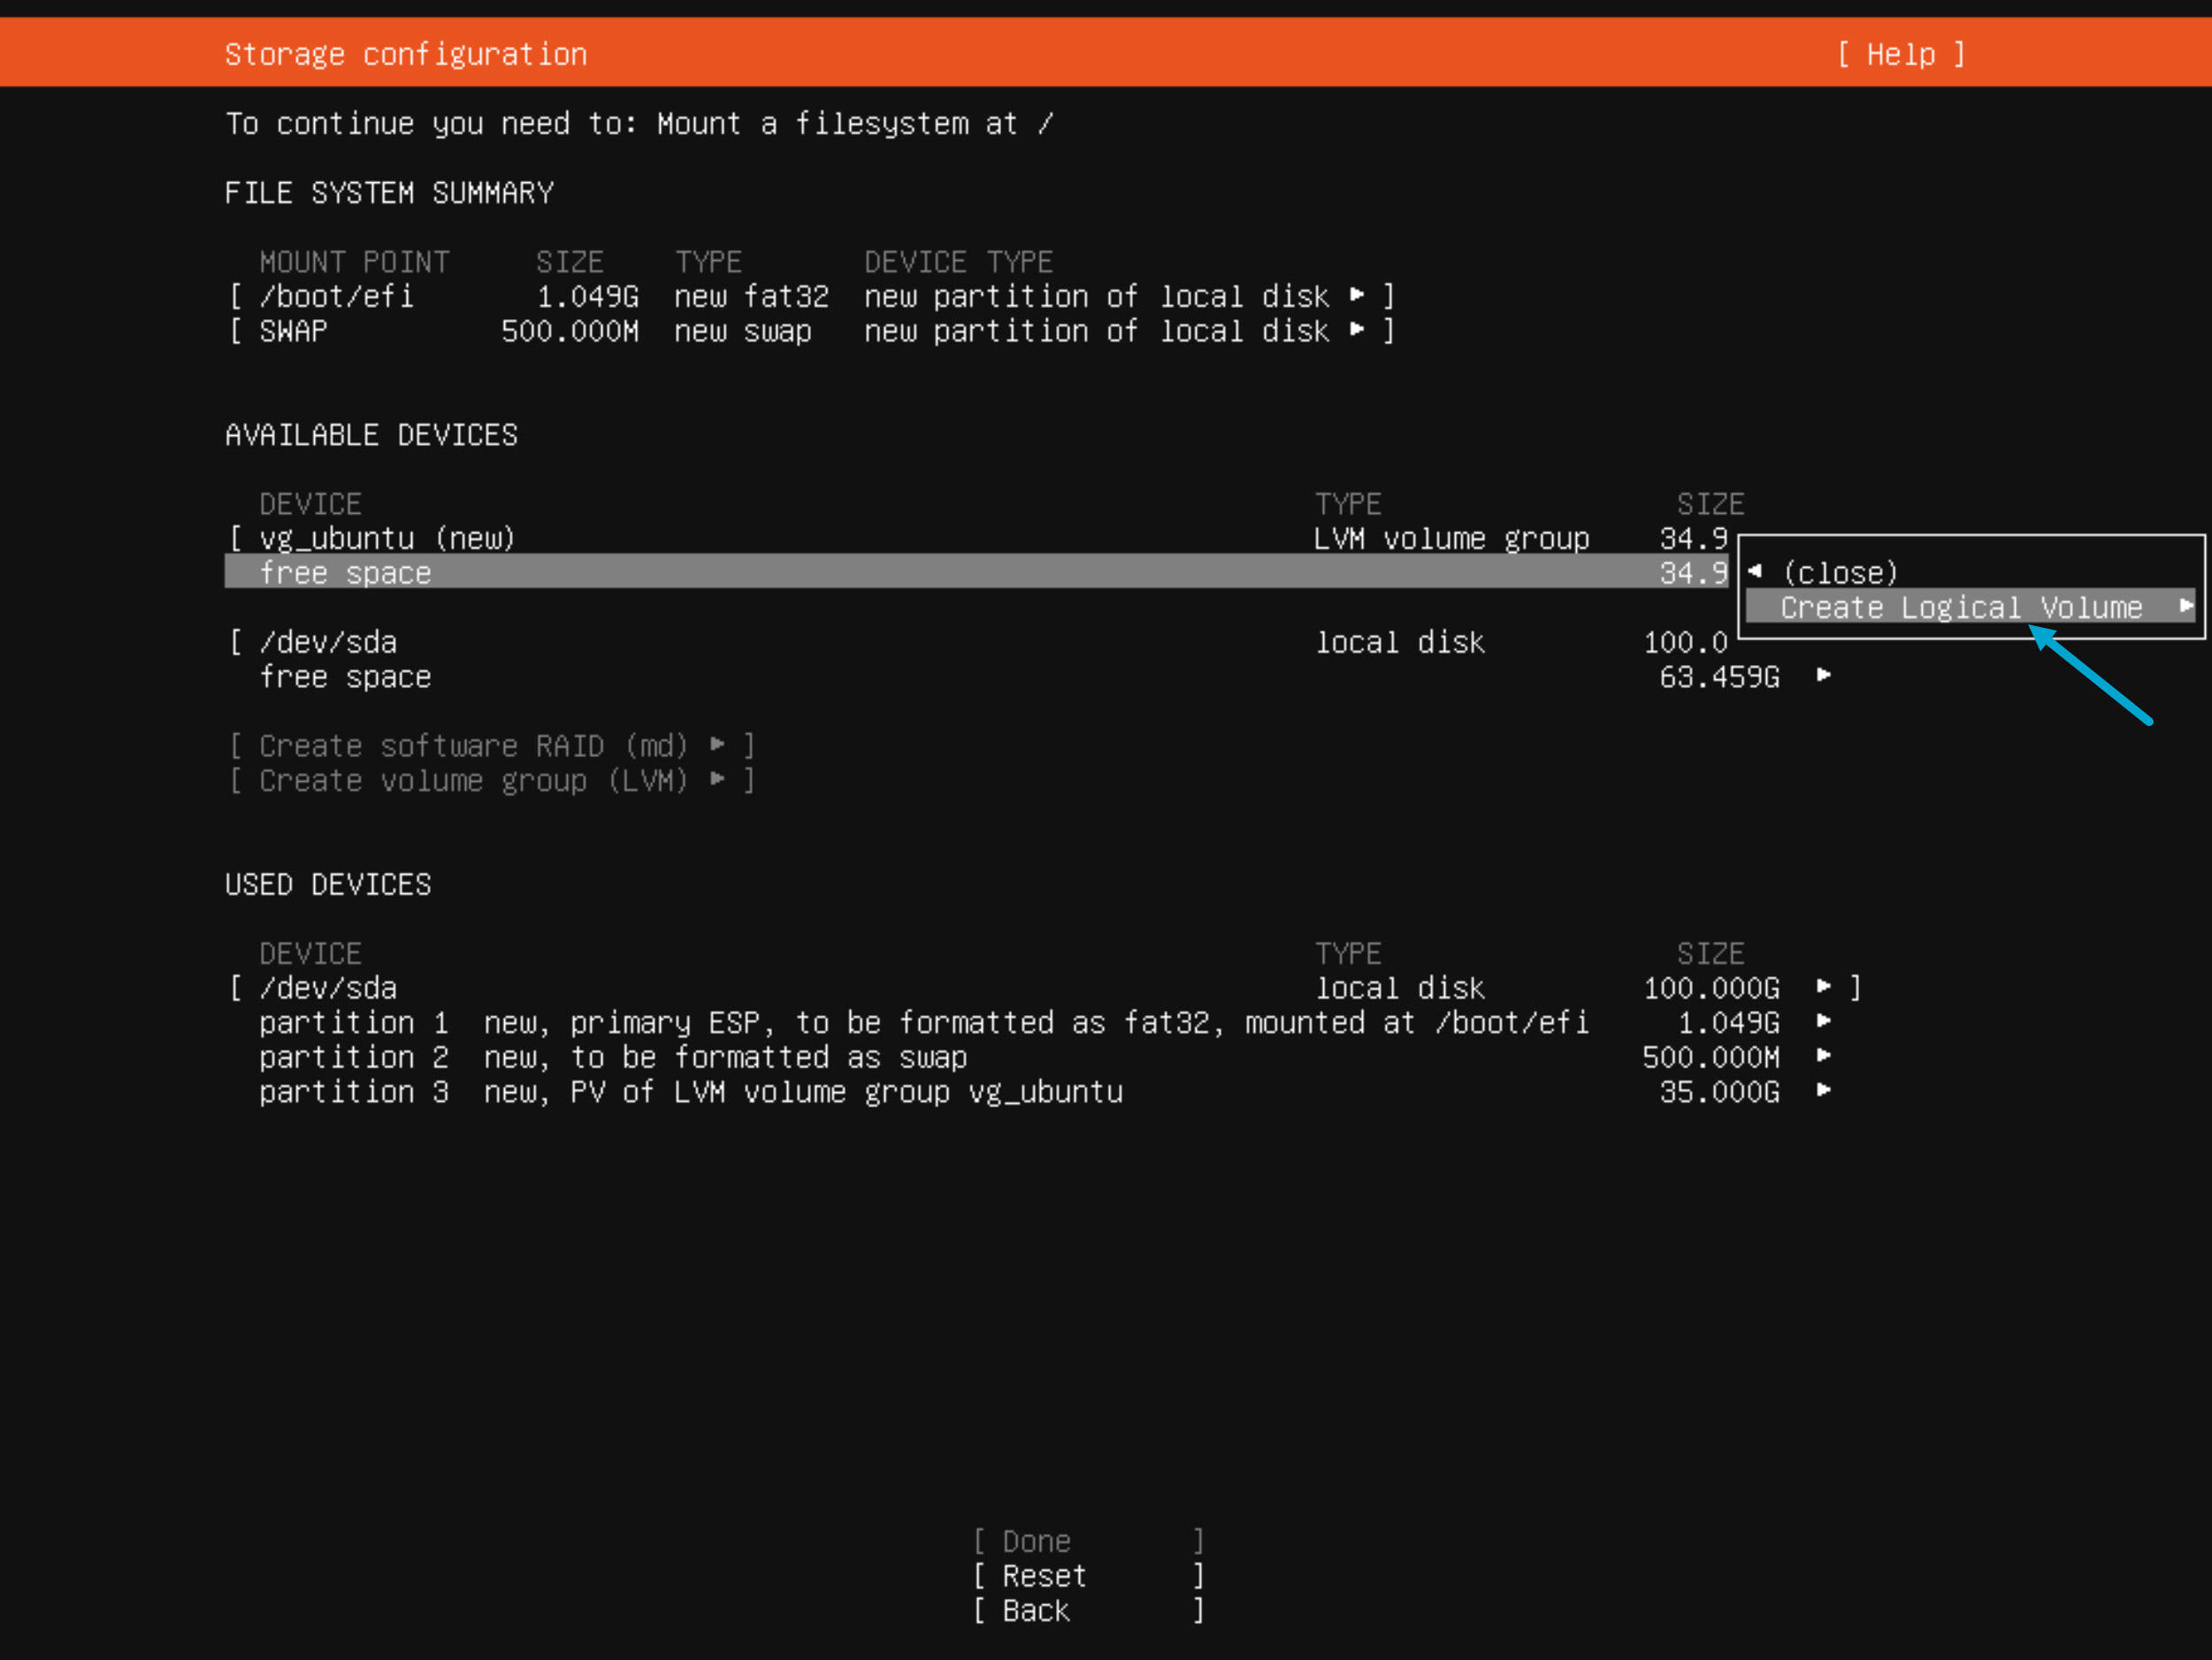The width and height of the screenshot is (2212, 1660).
Task: Select highlighted free space under vg_ubuntu
Action: [x=345, y=573]
